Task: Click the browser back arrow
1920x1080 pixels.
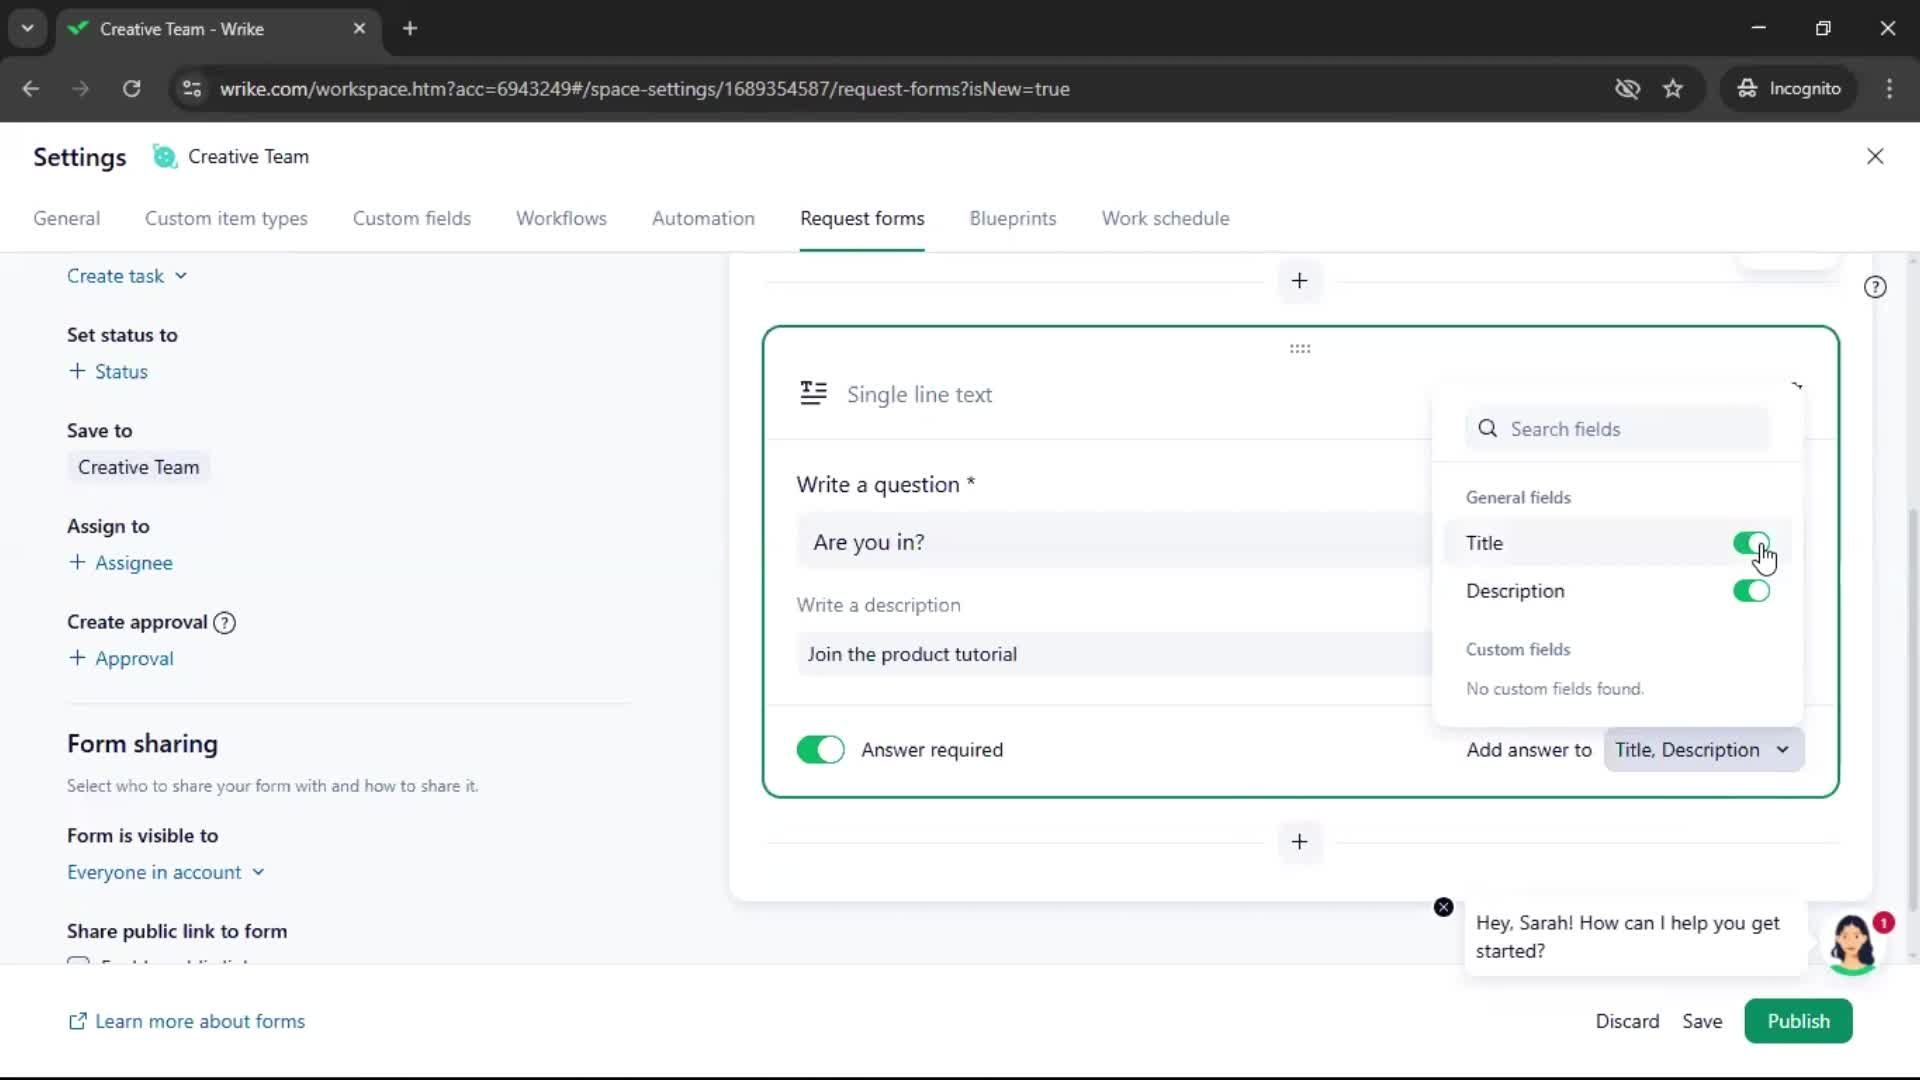Action: pos(31,89)
